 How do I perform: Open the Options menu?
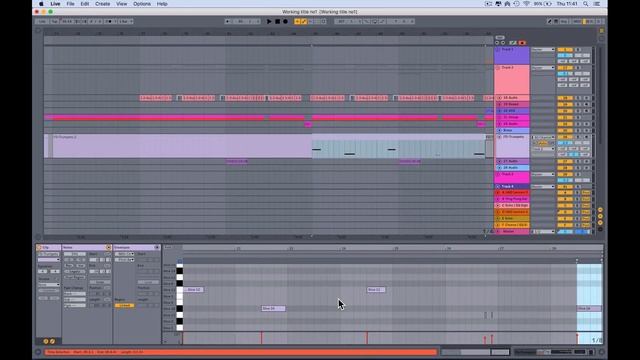(x=142, y=4)
